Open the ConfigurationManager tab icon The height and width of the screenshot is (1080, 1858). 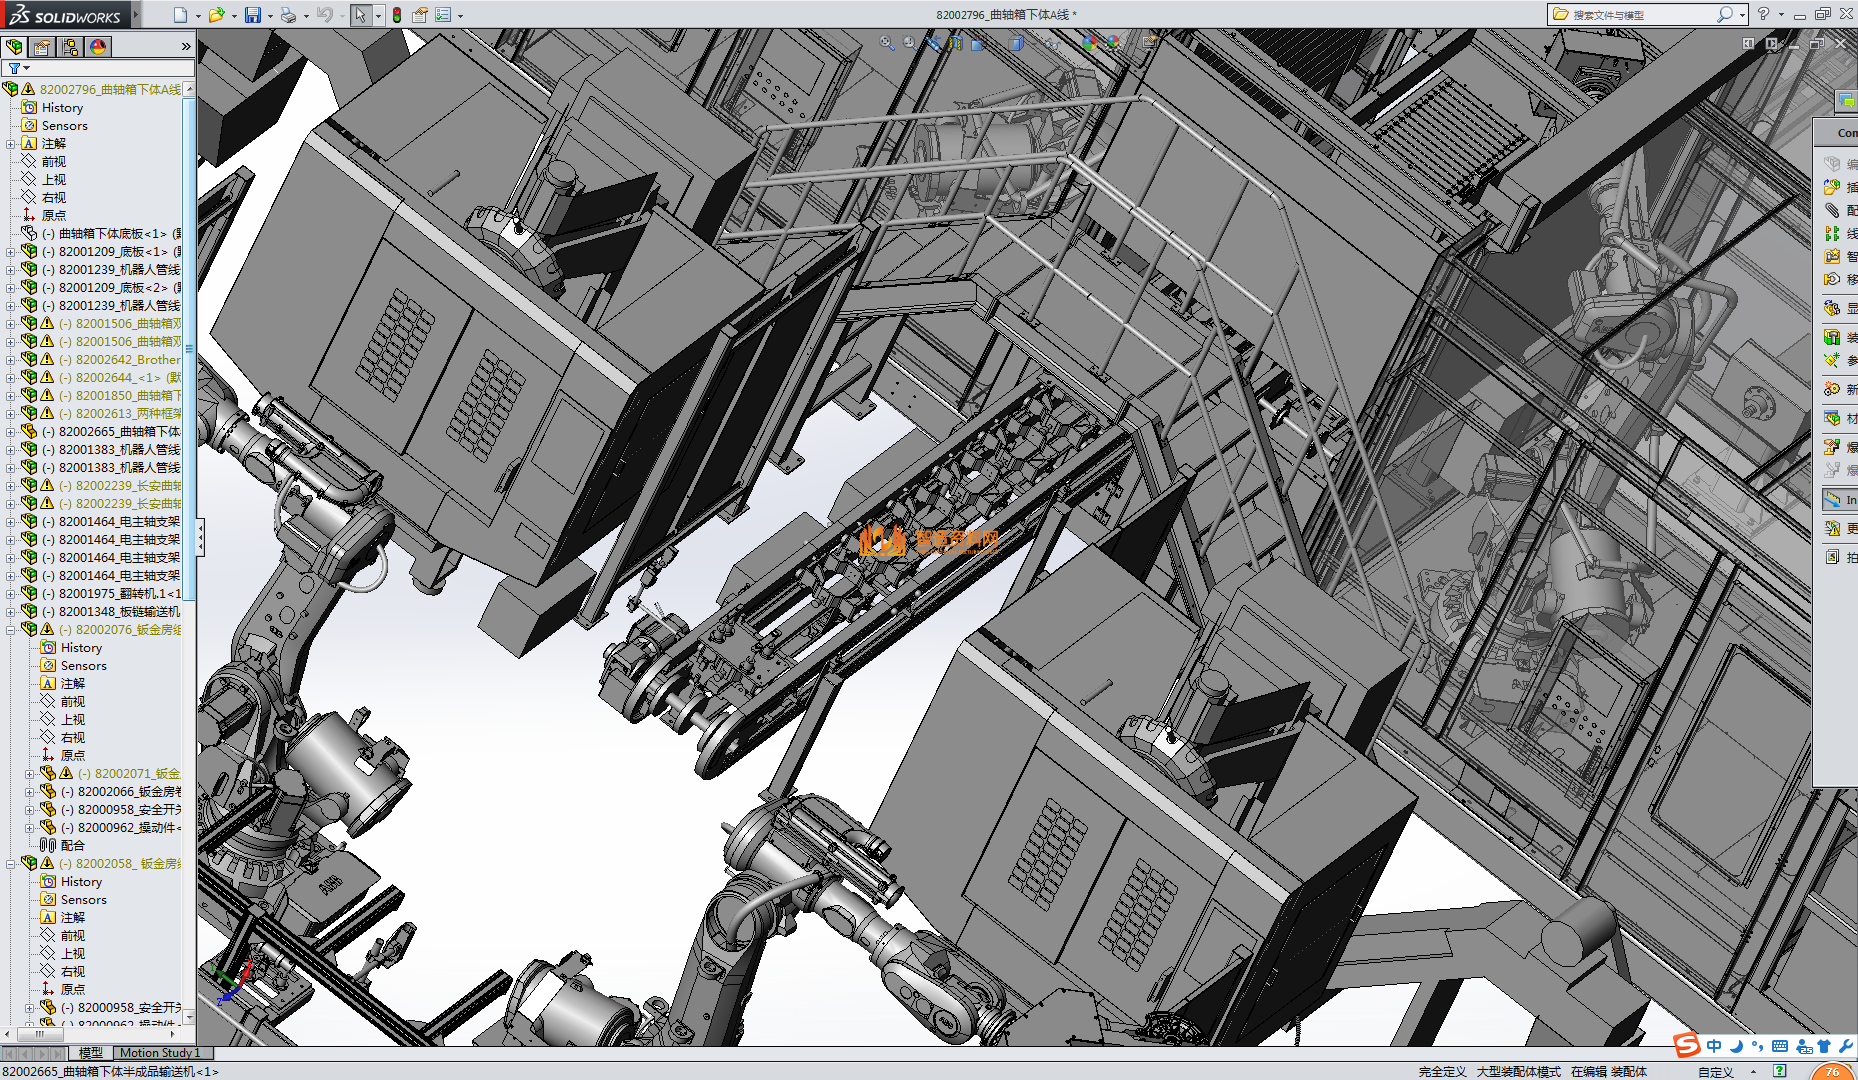pos(70,47)
